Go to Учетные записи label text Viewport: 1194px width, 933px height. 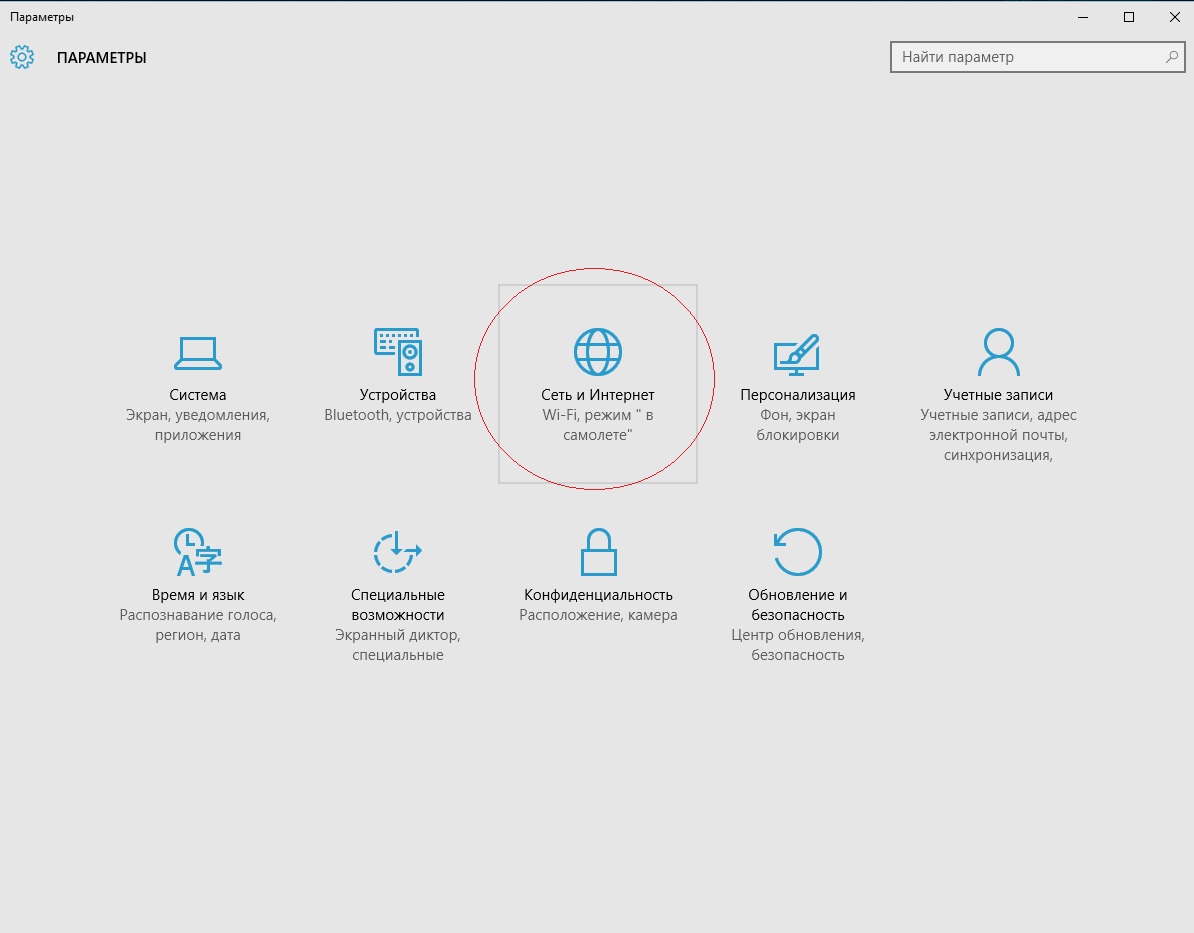click(x=998, y=395)
